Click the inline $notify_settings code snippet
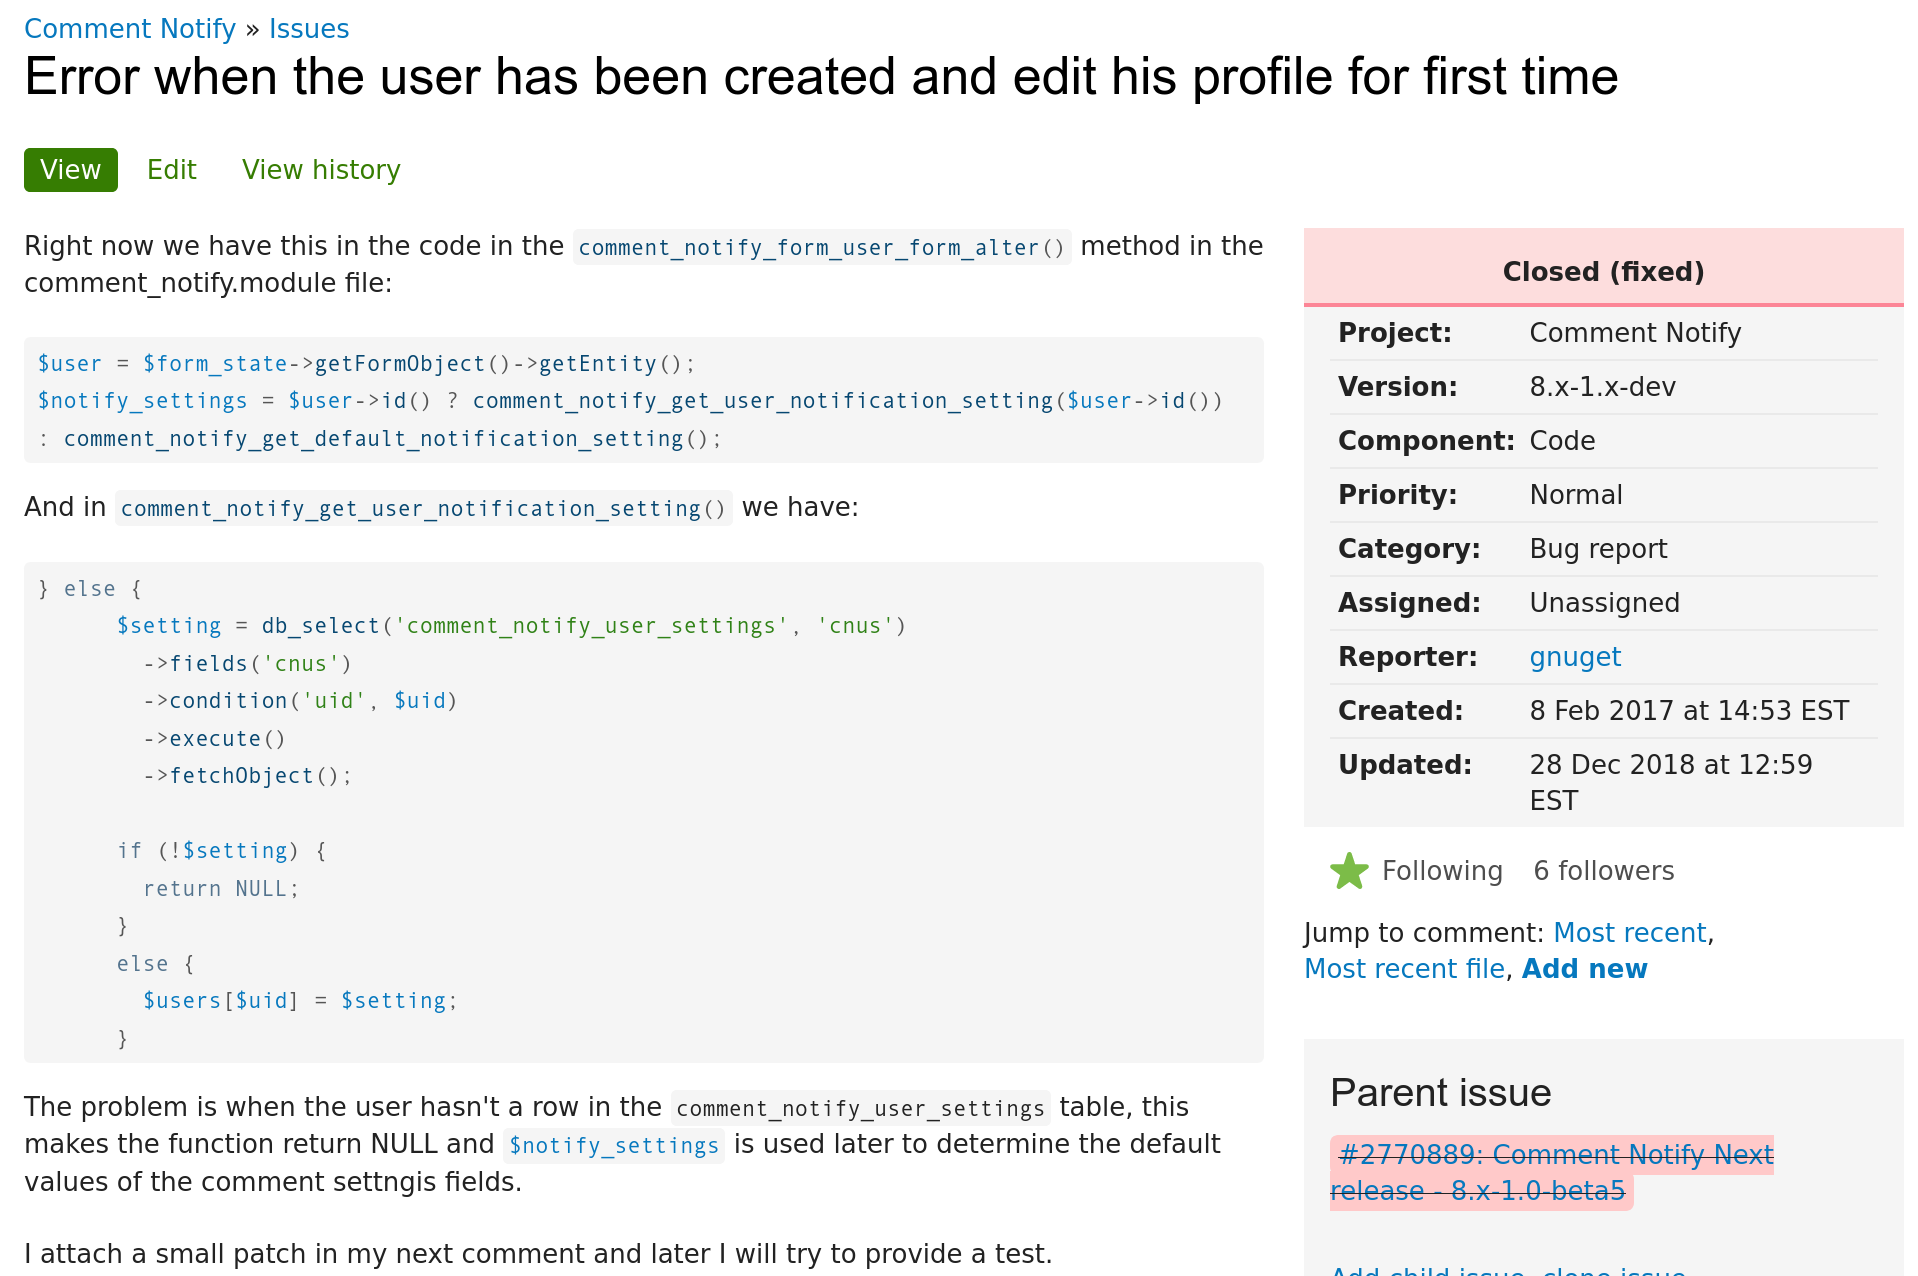Viewport: 1918px width, 1276px height. point(614,1145)
